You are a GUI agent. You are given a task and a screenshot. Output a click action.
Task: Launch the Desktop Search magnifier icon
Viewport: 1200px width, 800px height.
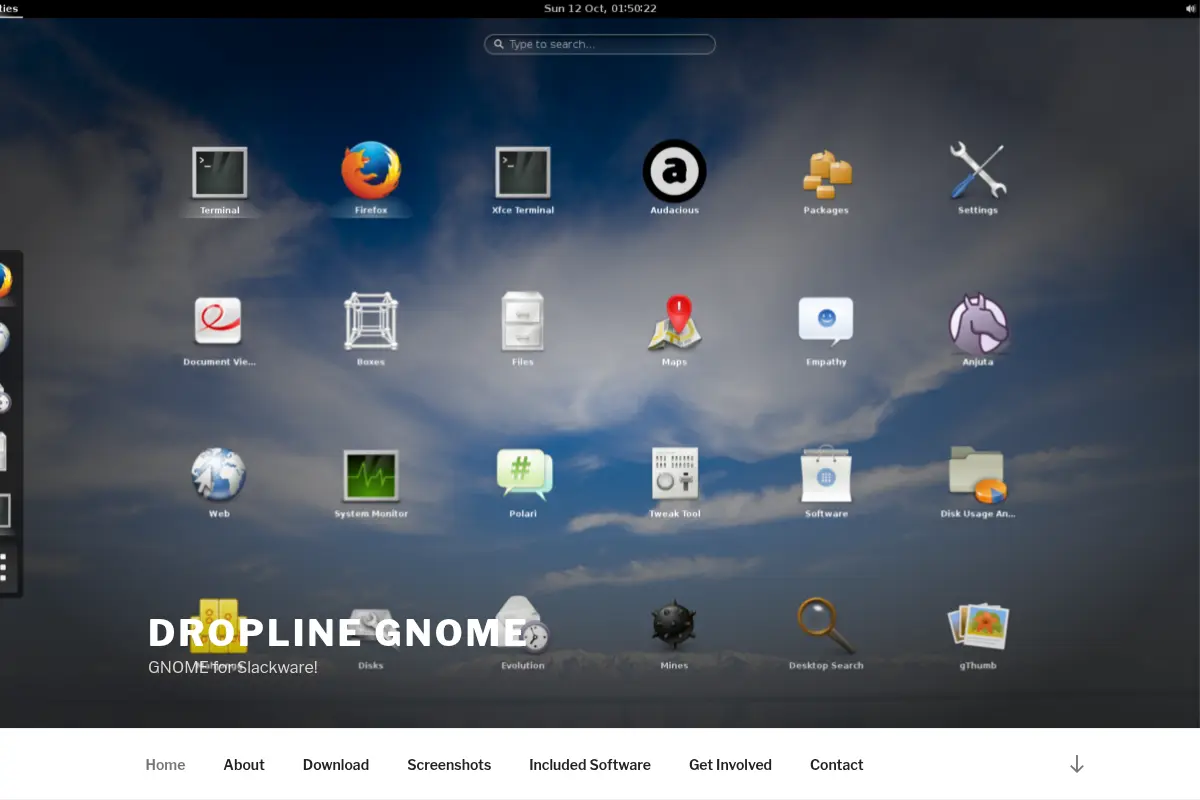(826, 625)
